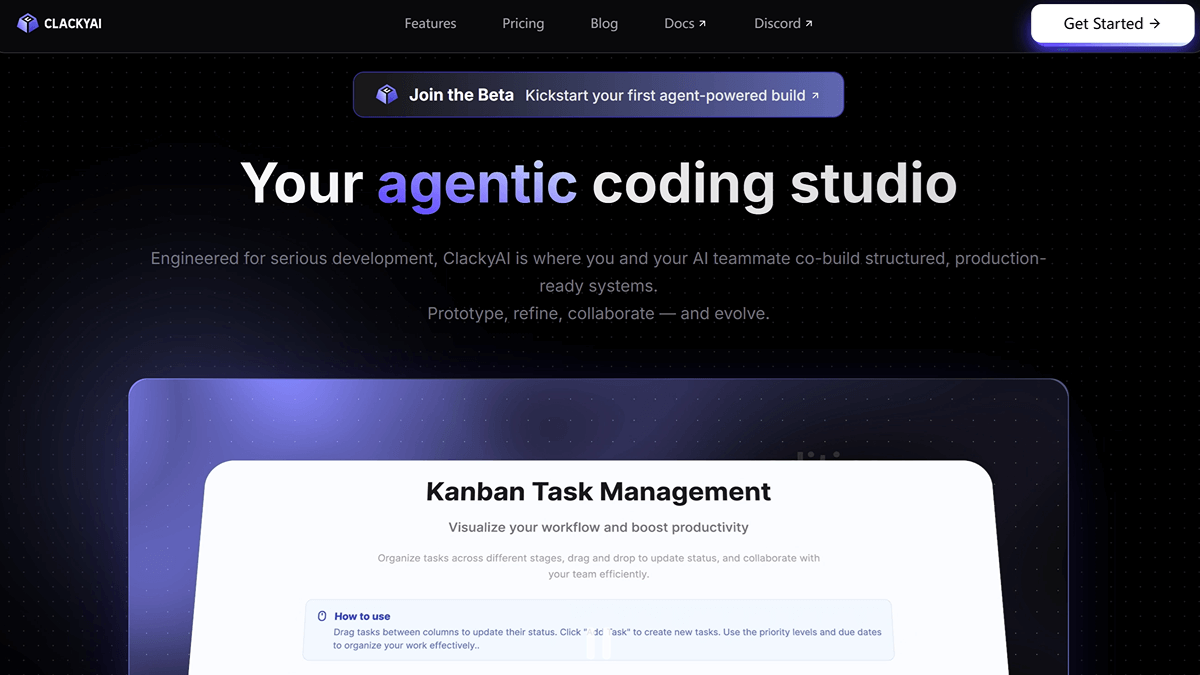Open the Discord nav link
1200x675 pixels.
(x=777, y=23)
